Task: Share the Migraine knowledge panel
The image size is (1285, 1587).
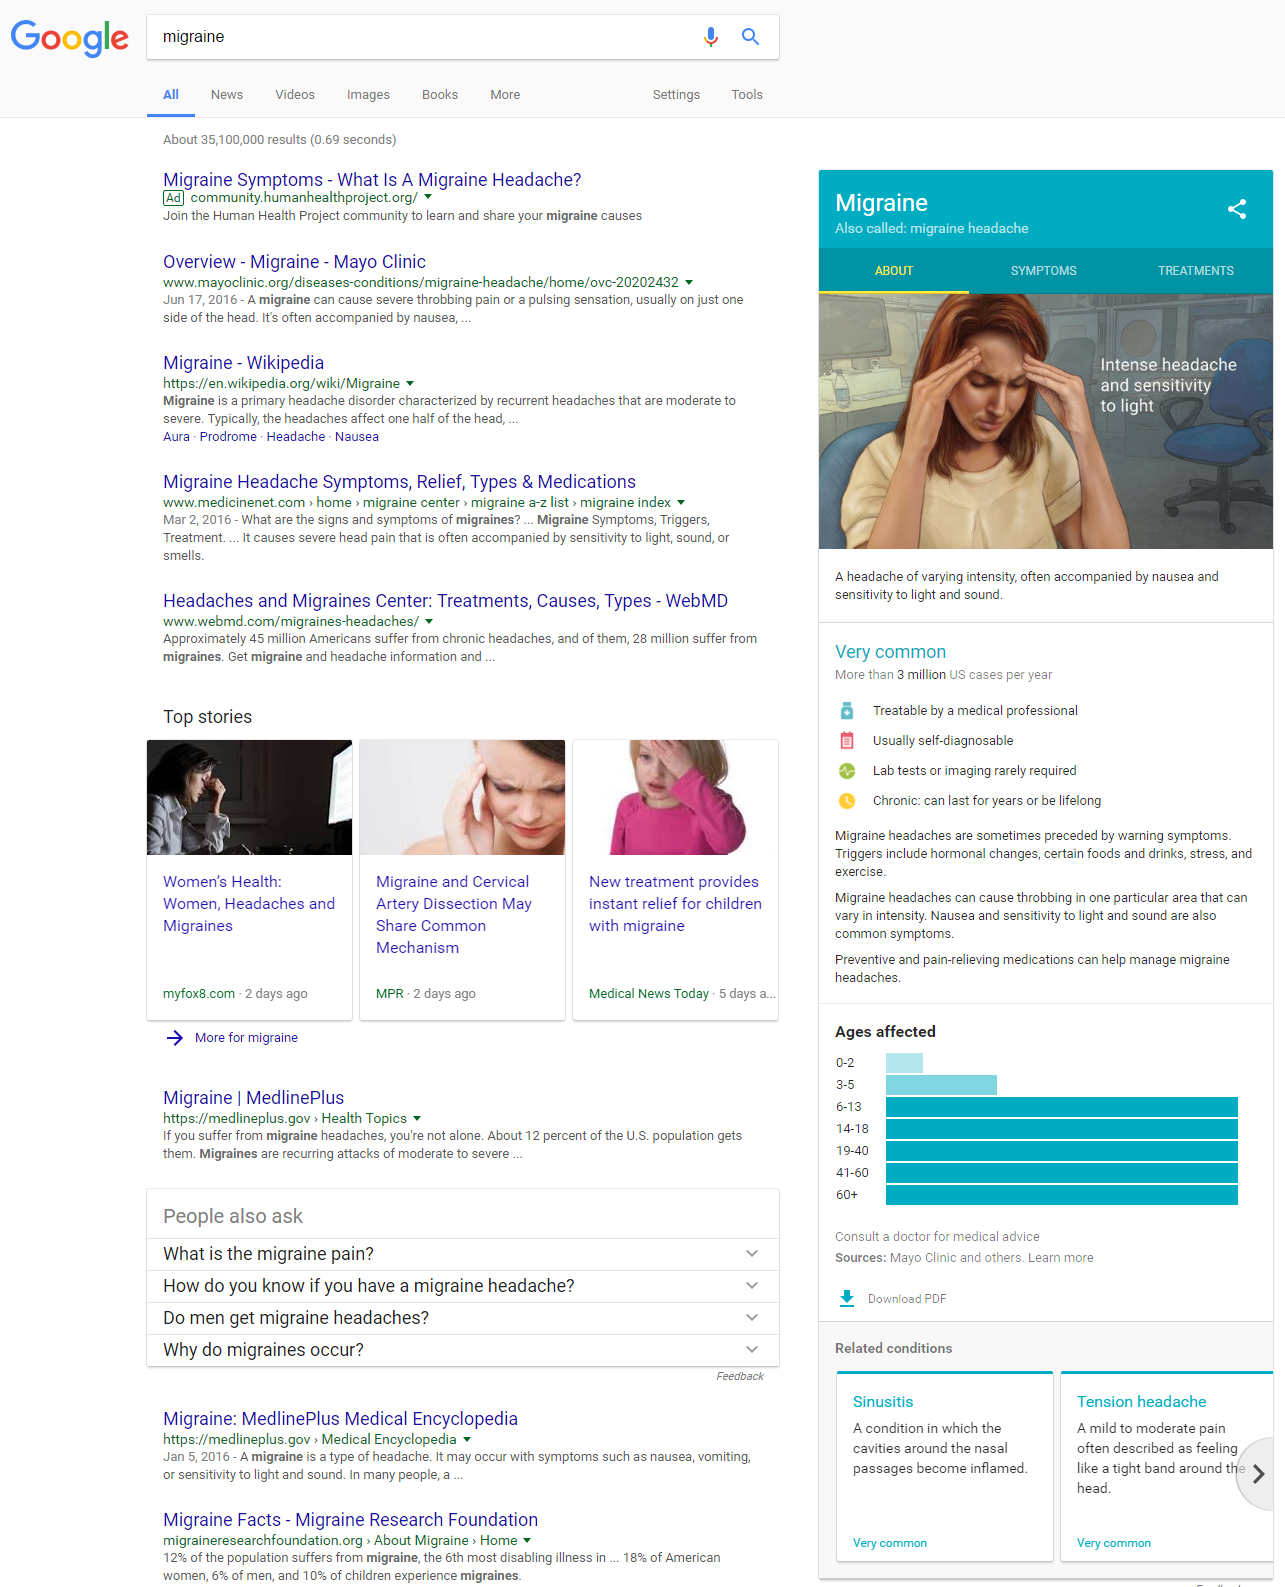Action: point(1237,209)
